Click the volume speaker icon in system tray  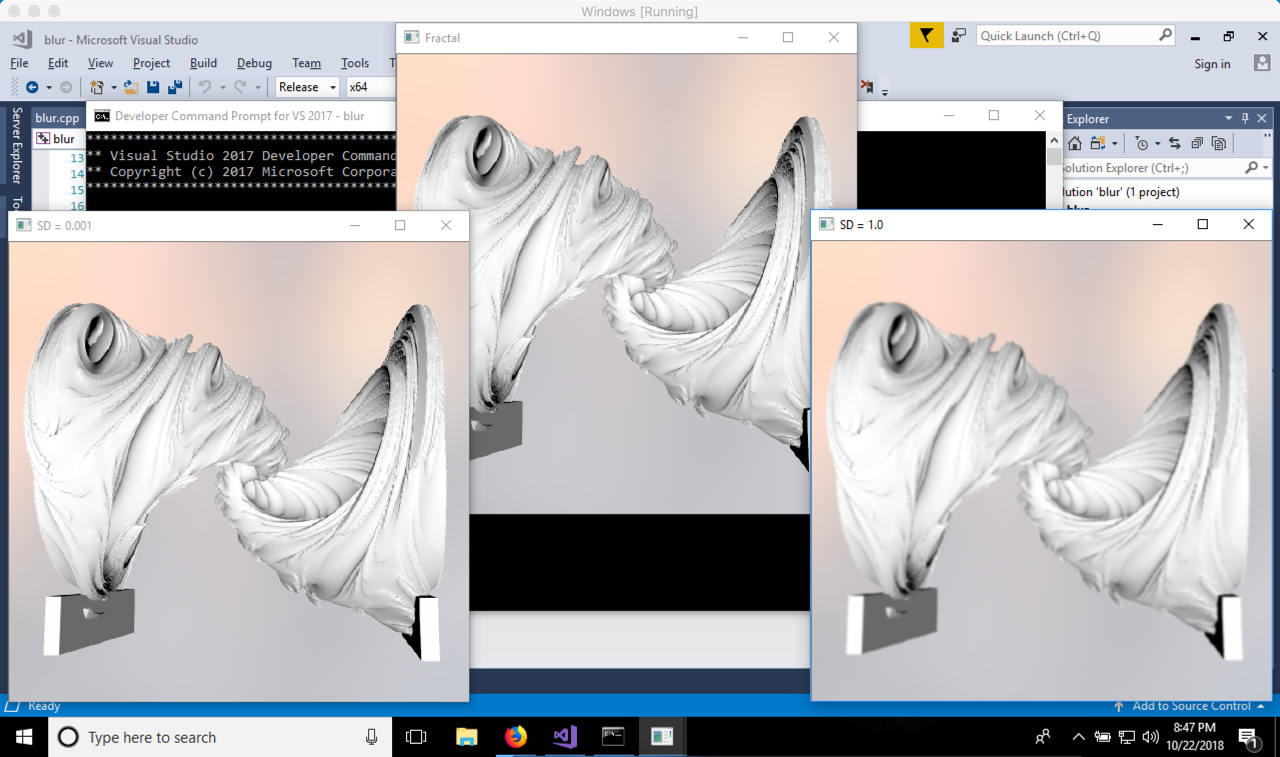1150,737
